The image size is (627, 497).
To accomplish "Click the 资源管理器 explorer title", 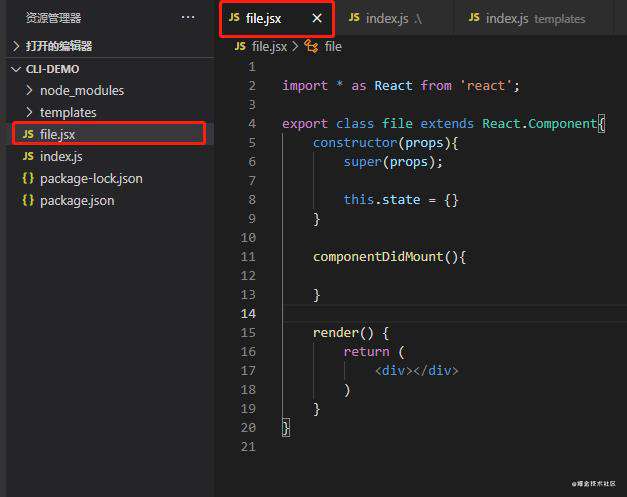I will click(x=53, y=18).
